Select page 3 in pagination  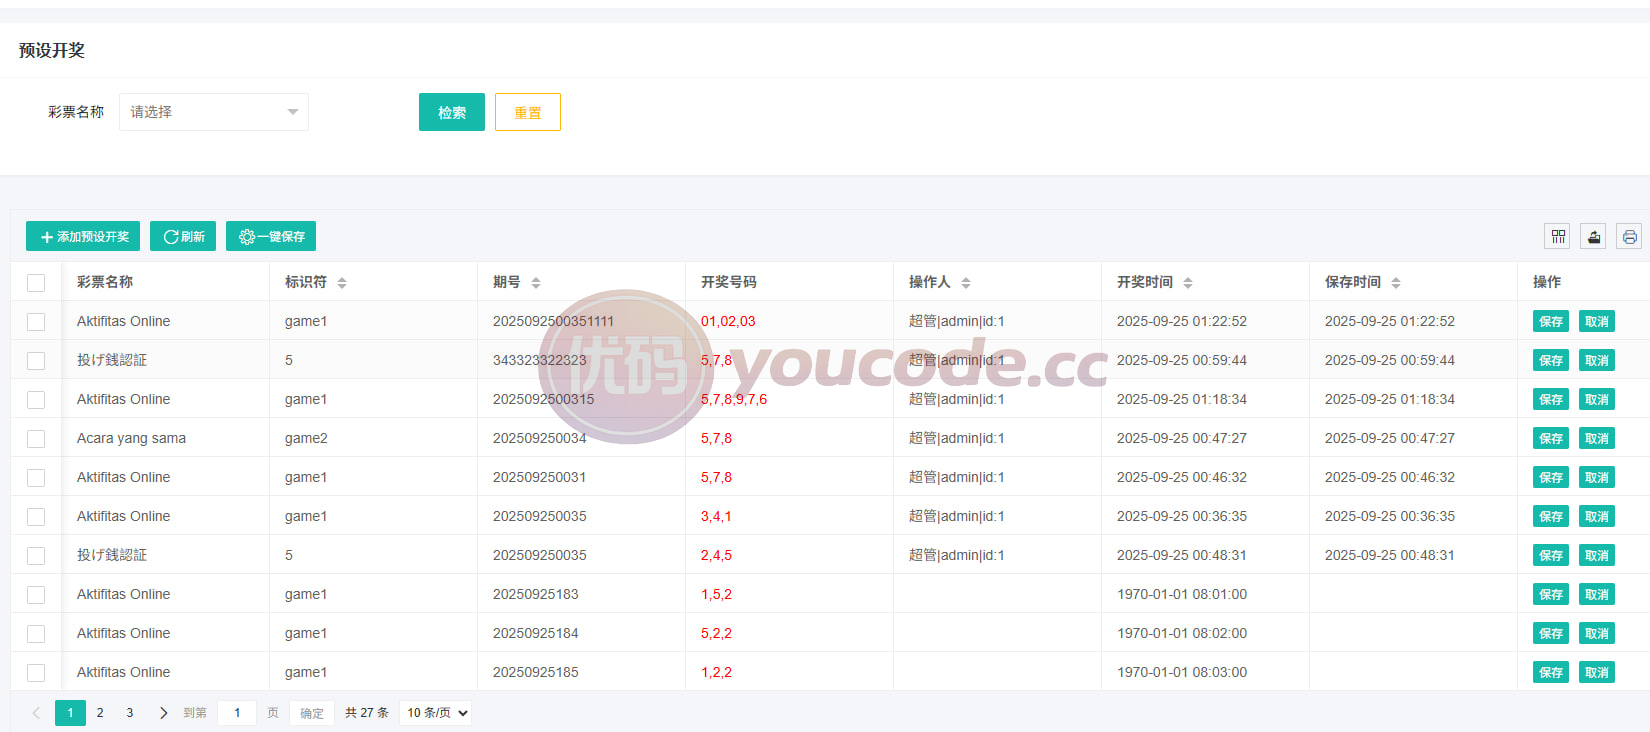click(x=130, y=713)
